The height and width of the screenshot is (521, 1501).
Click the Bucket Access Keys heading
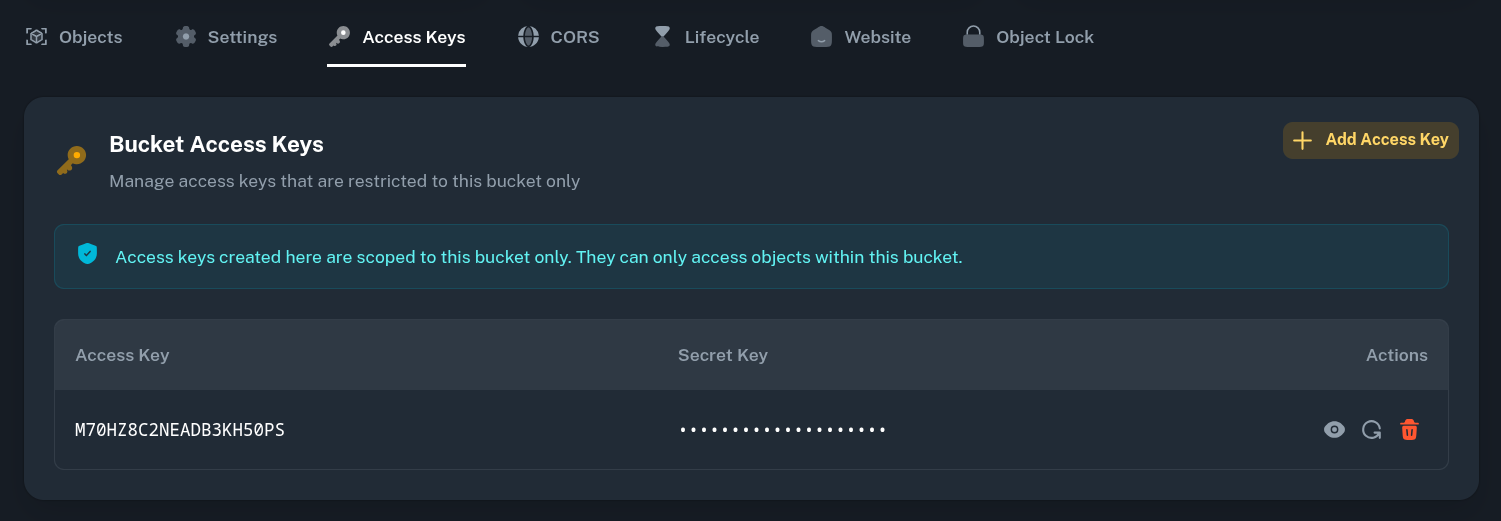[x=216, y=144]
